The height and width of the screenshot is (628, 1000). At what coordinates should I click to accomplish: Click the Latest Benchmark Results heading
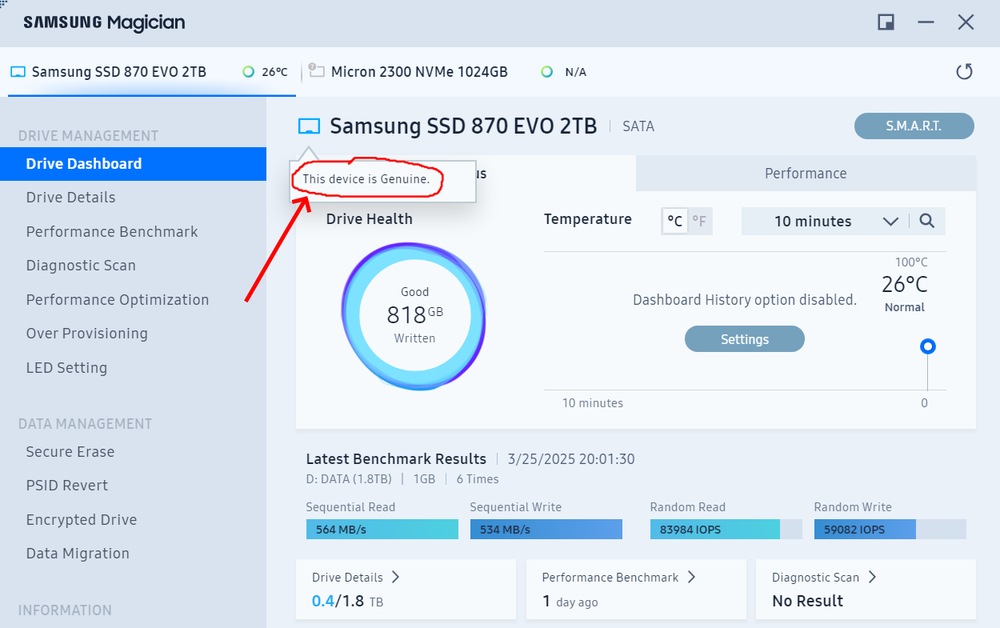click(x=396, y=459)
